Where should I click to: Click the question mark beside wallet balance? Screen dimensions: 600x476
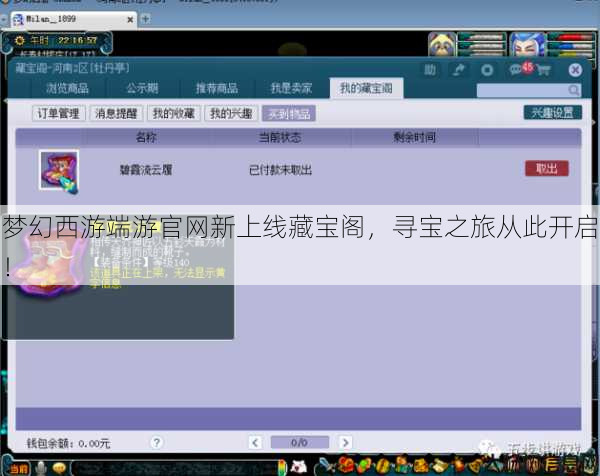[156, 443]
